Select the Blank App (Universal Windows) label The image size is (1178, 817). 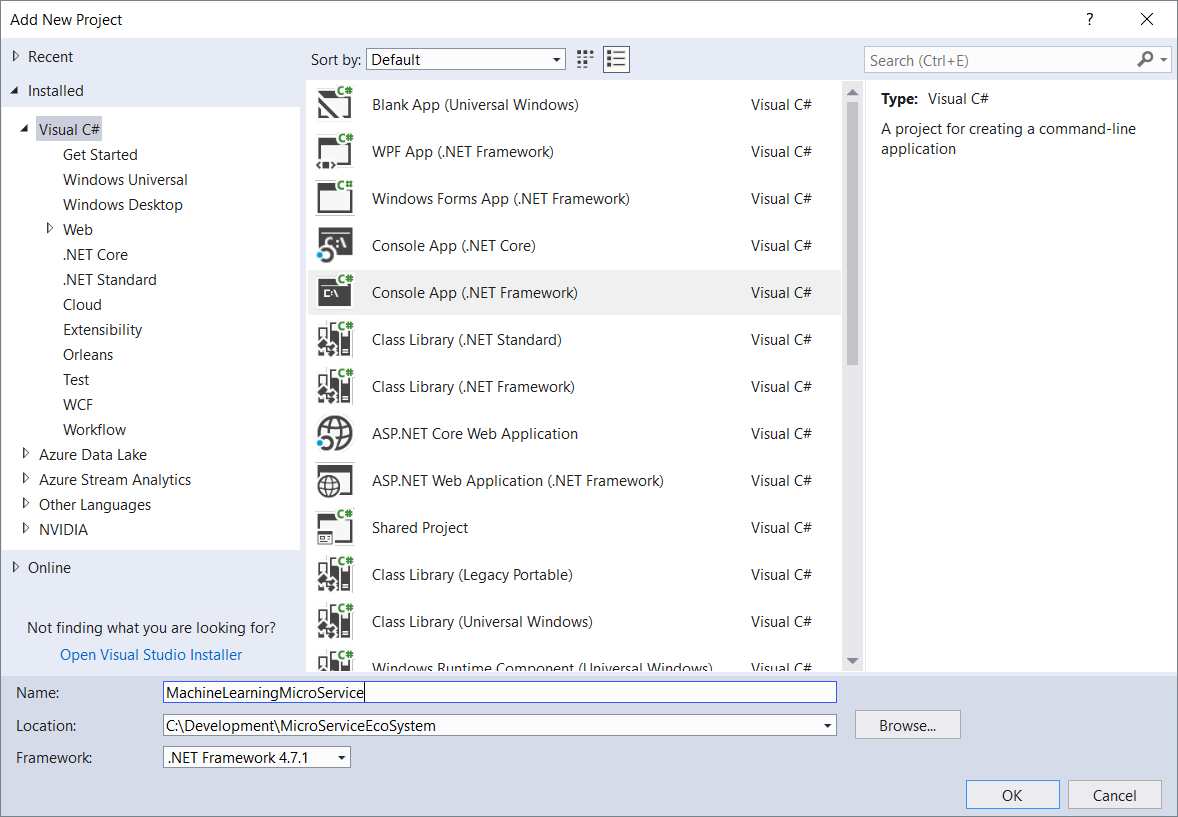pos(476,104)
